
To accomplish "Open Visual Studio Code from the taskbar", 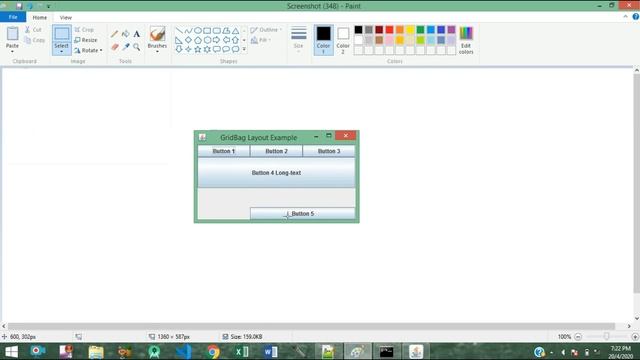I will tap(184, 351).
